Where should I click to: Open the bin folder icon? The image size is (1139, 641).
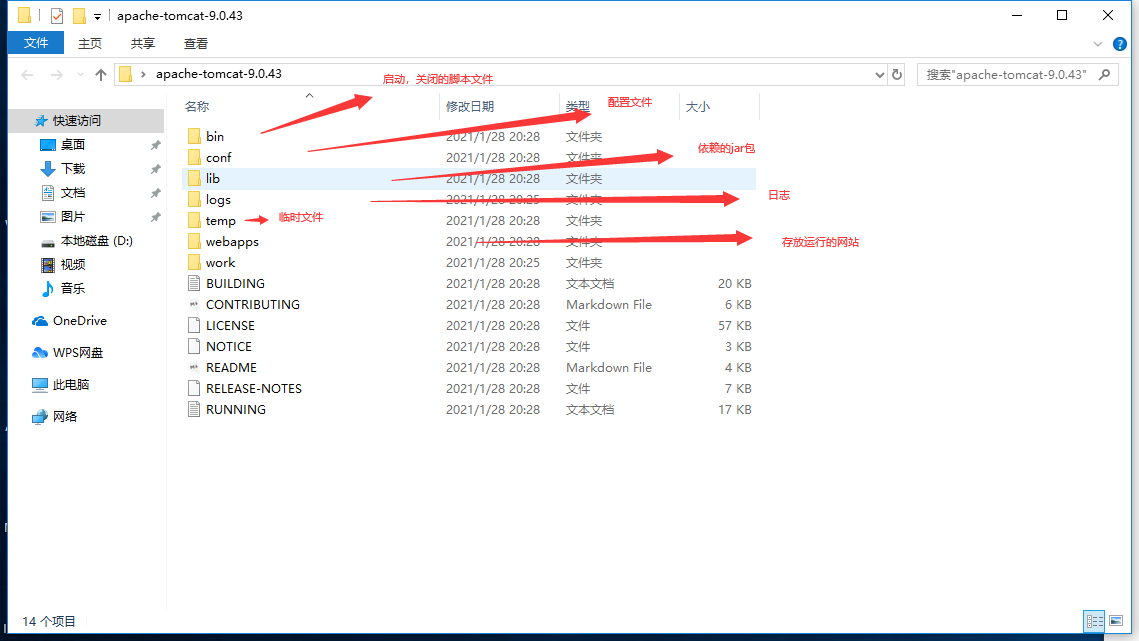(x=194, y=136)
